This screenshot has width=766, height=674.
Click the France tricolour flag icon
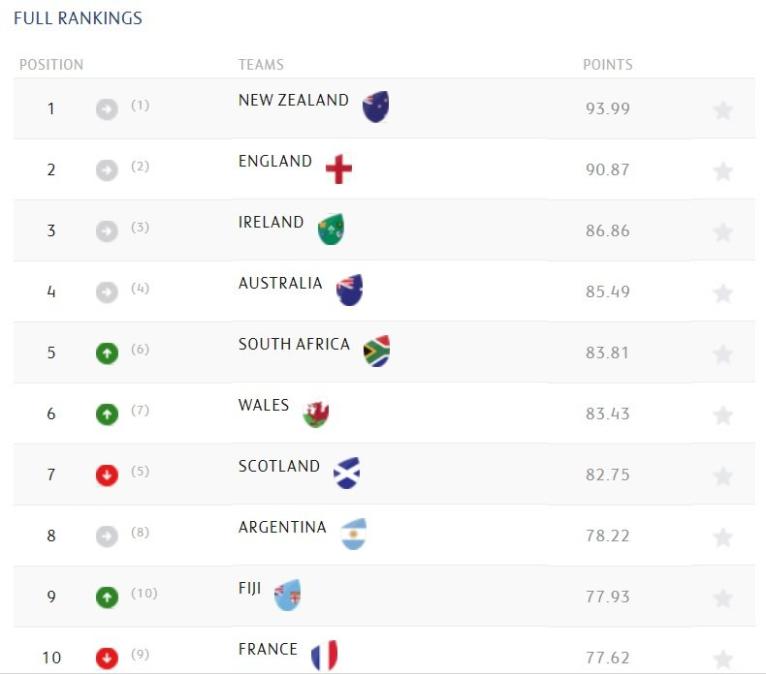pos(324,656)
